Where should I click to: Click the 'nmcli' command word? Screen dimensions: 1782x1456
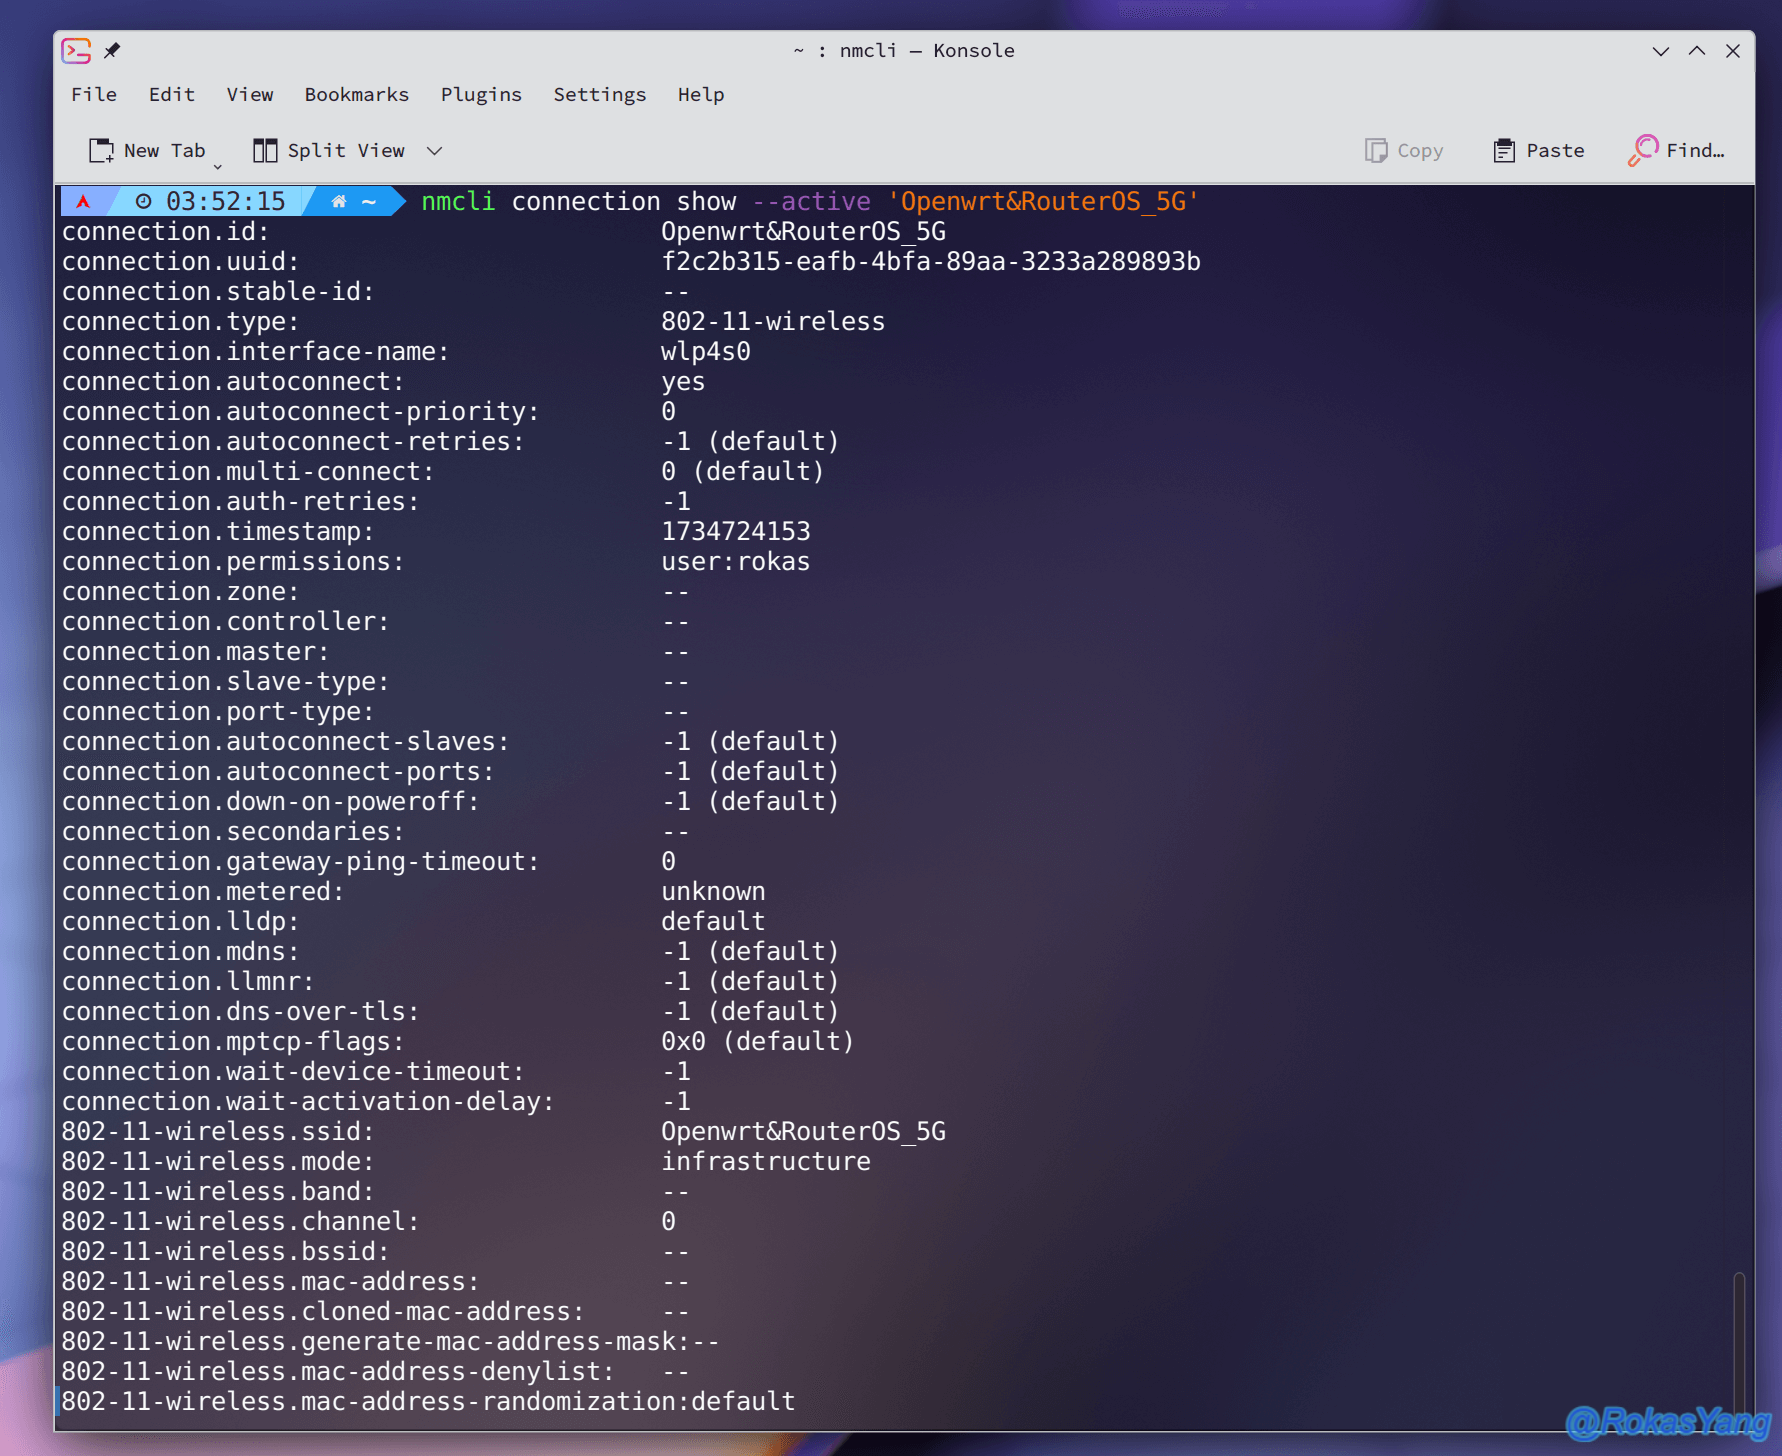coord(458,201)
